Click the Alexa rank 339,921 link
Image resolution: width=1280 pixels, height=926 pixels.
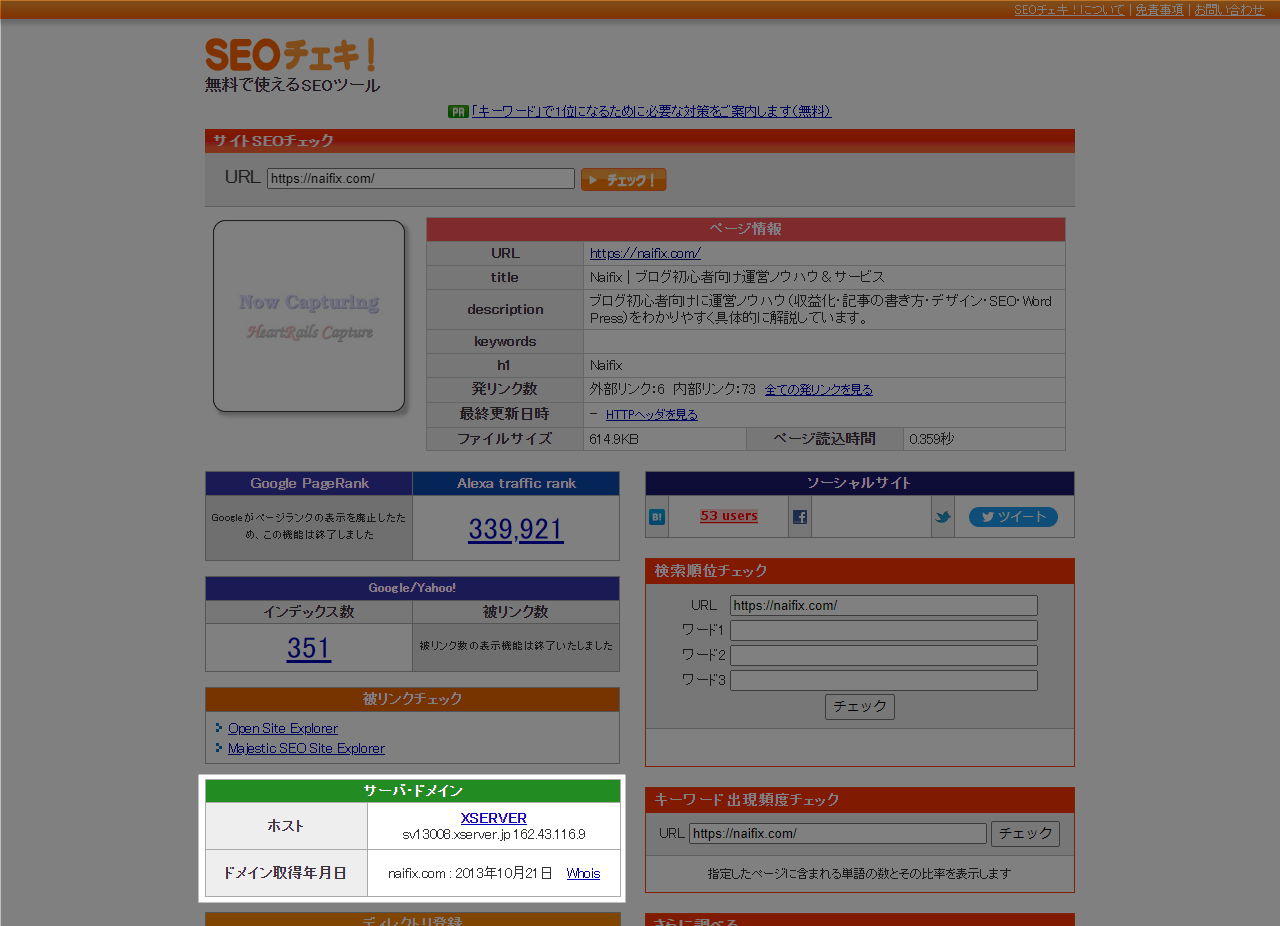tap(516, 529)
